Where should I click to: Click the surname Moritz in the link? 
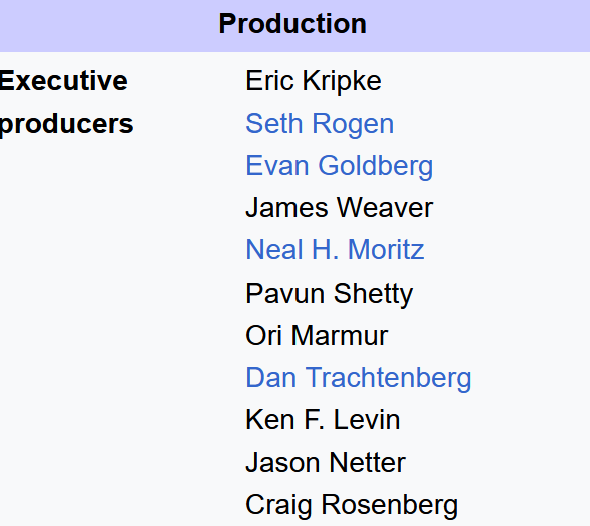click(x=386, y=249)
